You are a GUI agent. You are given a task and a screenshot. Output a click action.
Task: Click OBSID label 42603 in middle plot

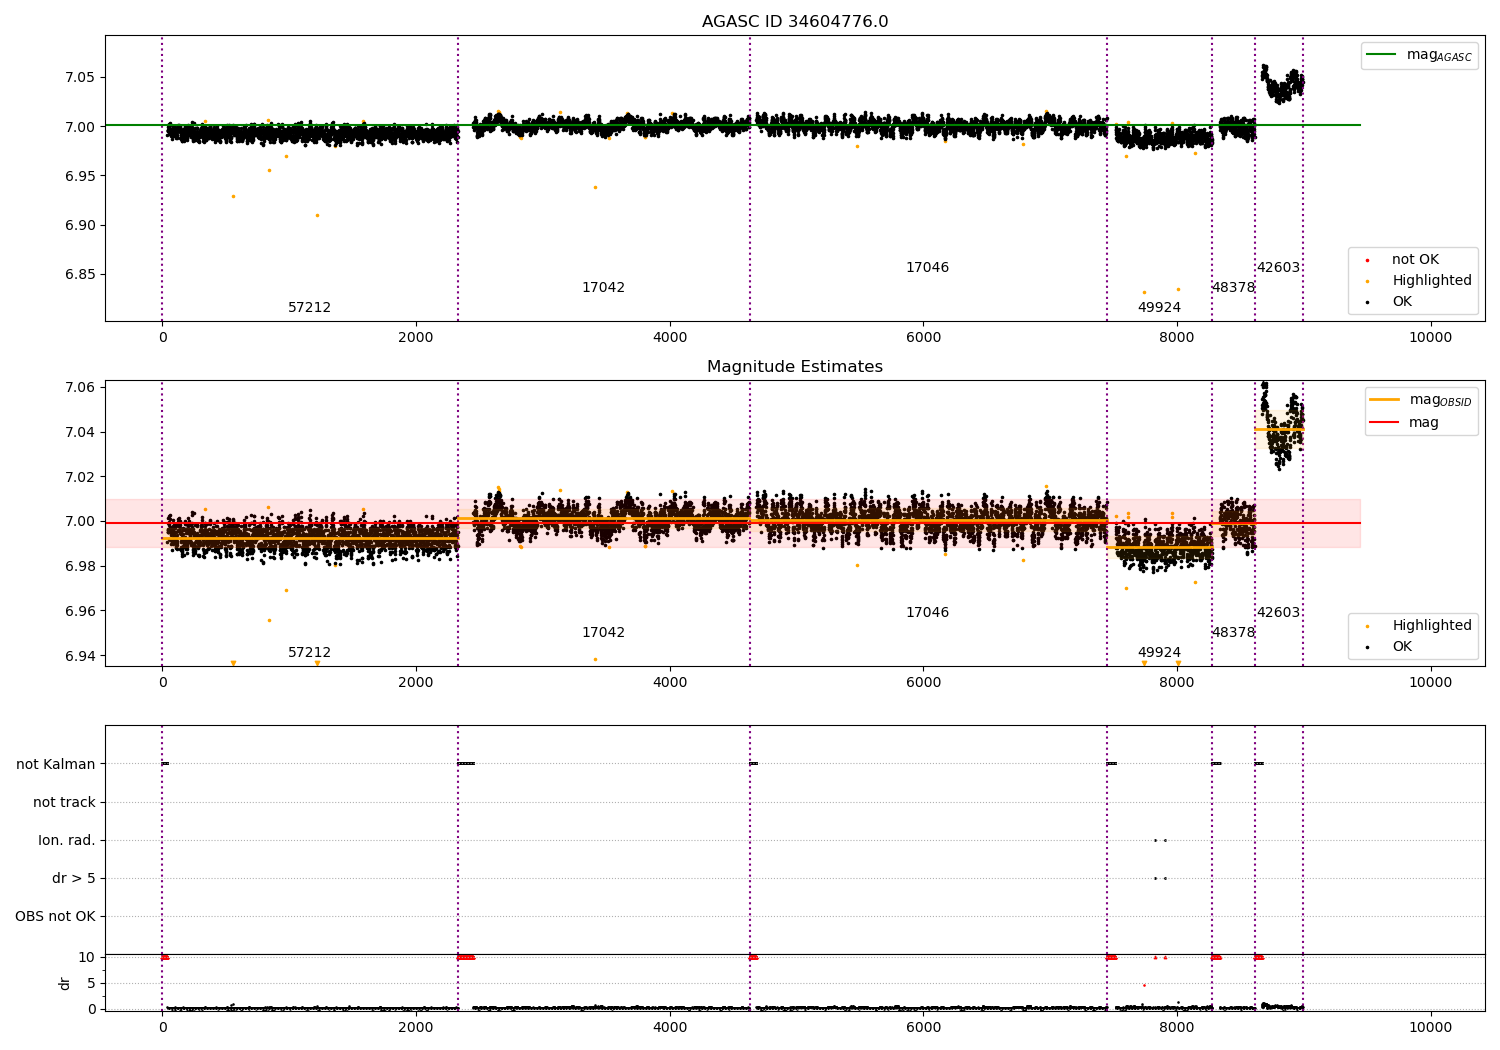coord(1278,613)
